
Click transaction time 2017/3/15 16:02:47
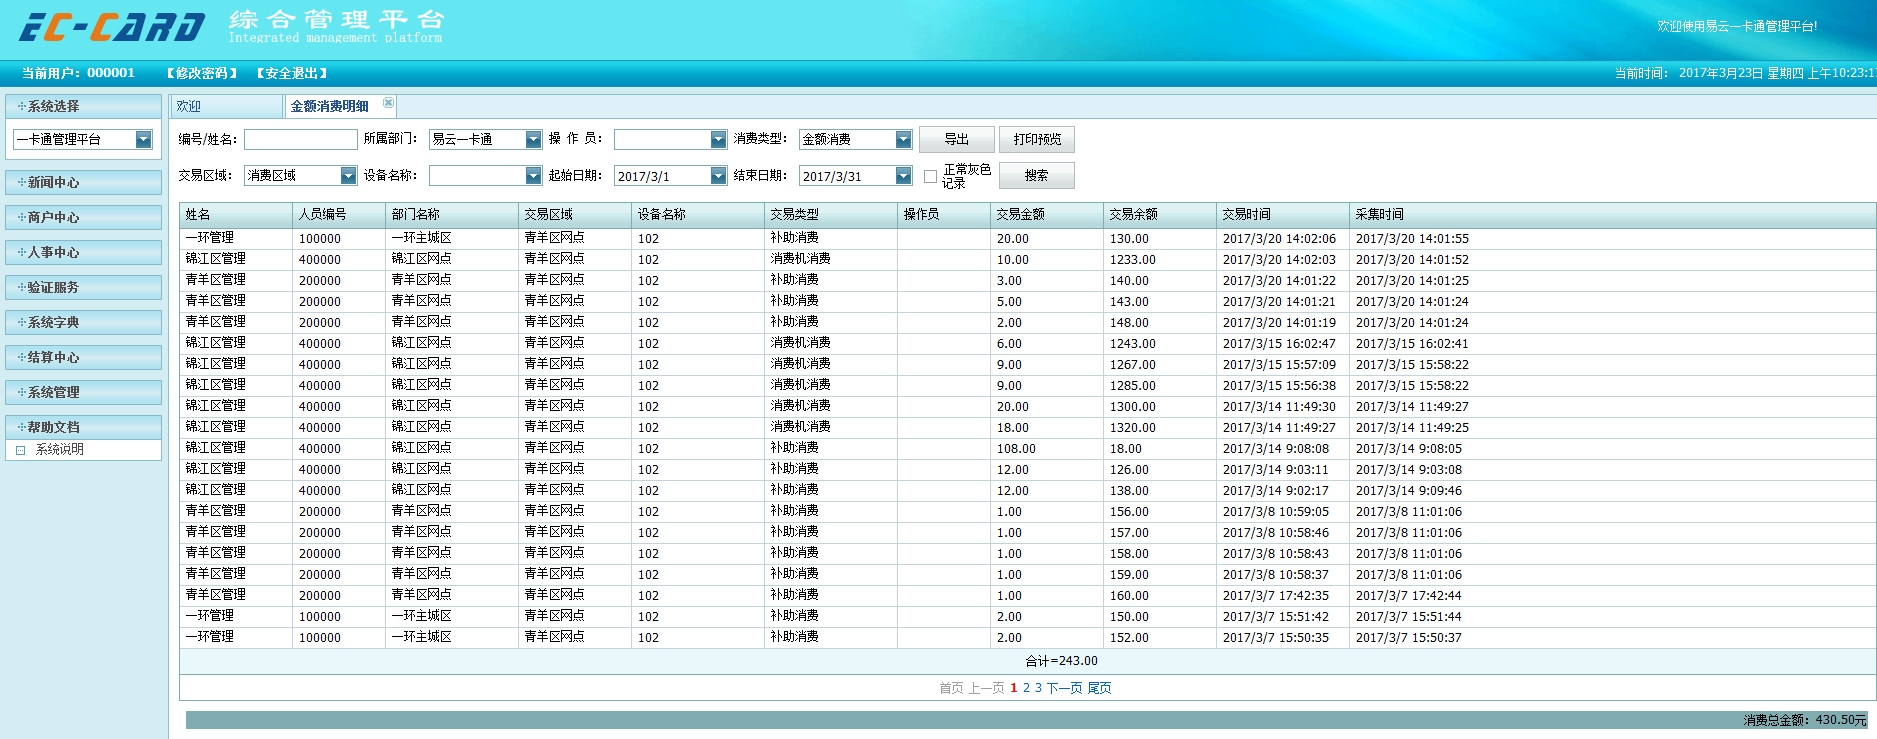1279,344
